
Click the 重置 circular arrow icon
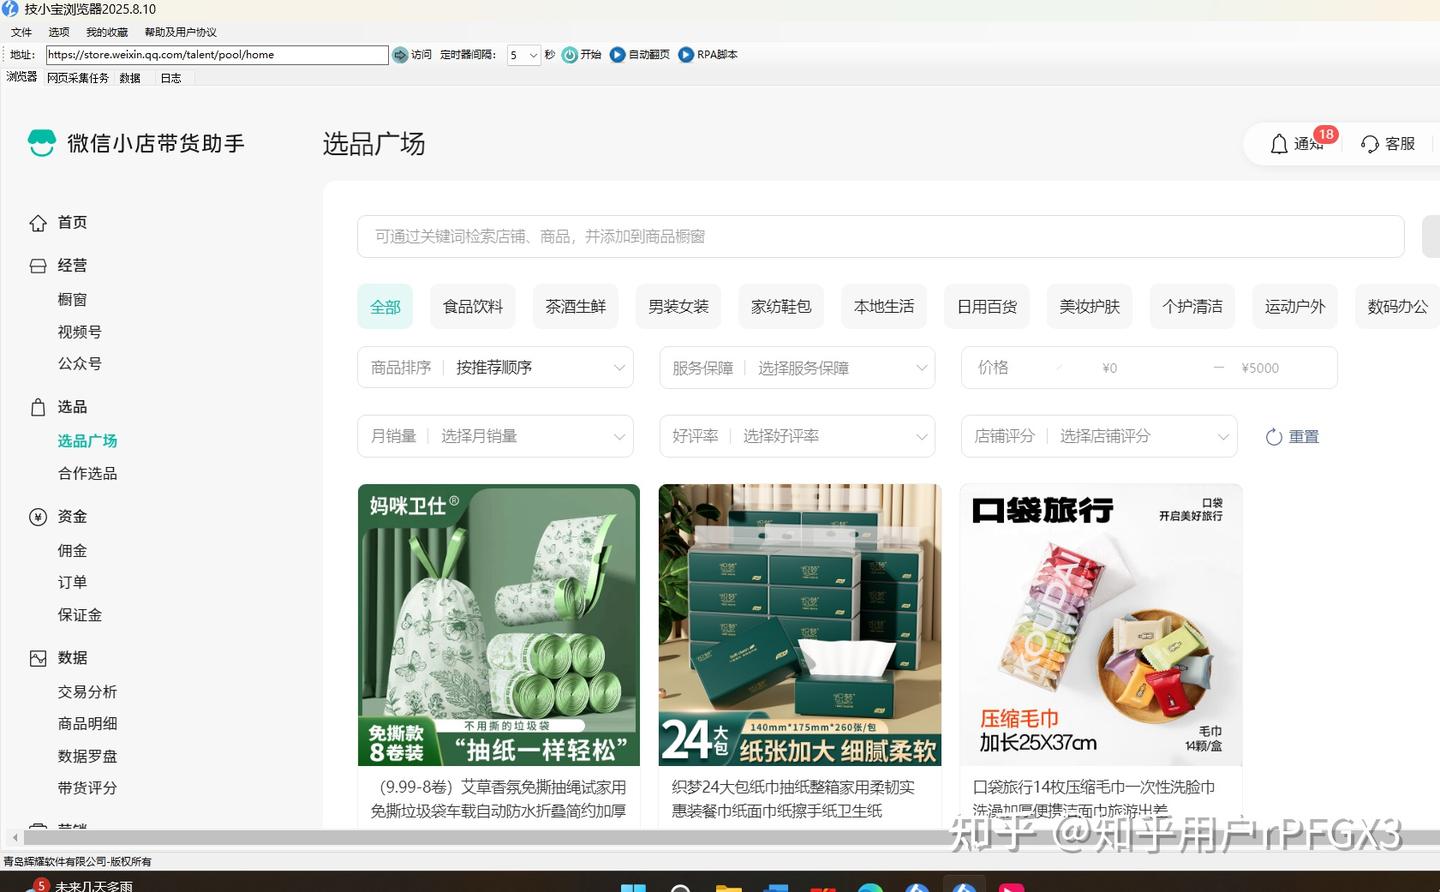(1274, 437)
